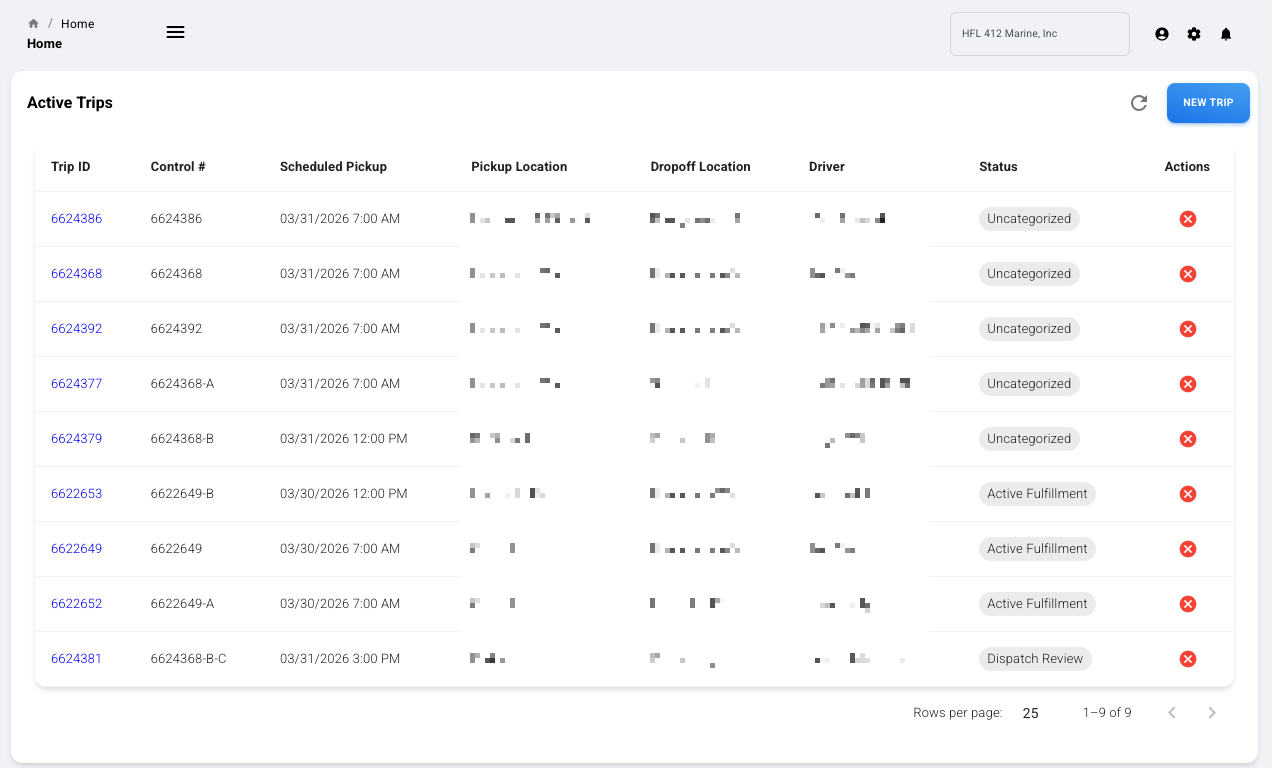The image size is (1272, 768).
Task: Cancel trip 6622649 using its red X icon
Action: 1187,548
